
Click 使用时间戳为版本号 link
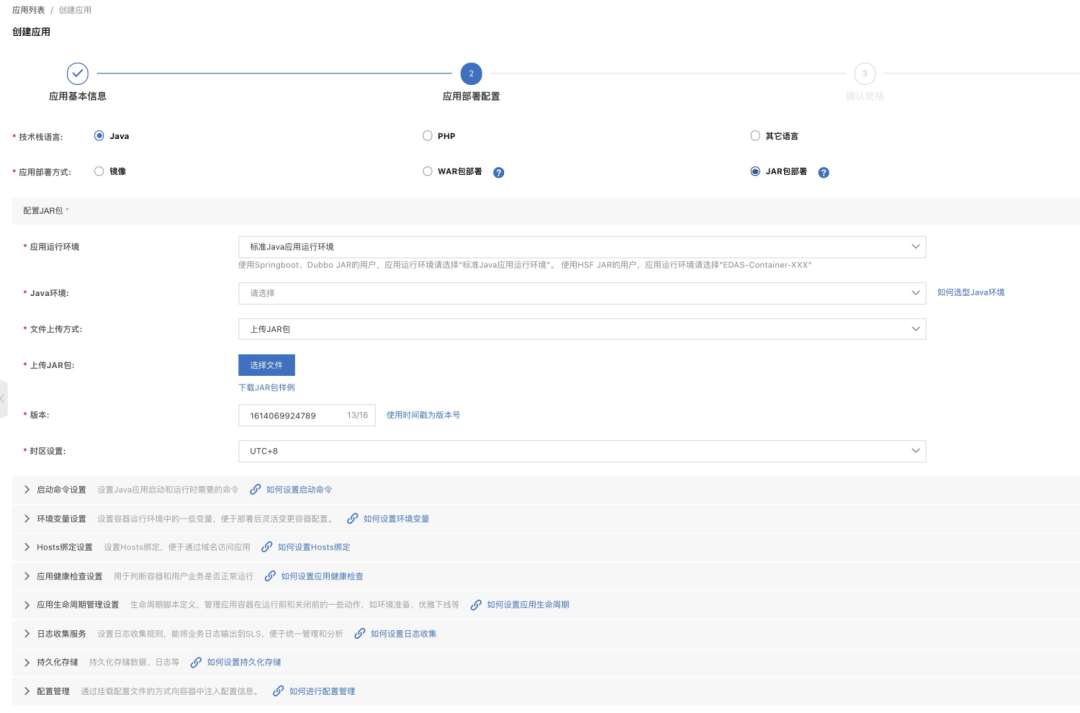[423, 415]
